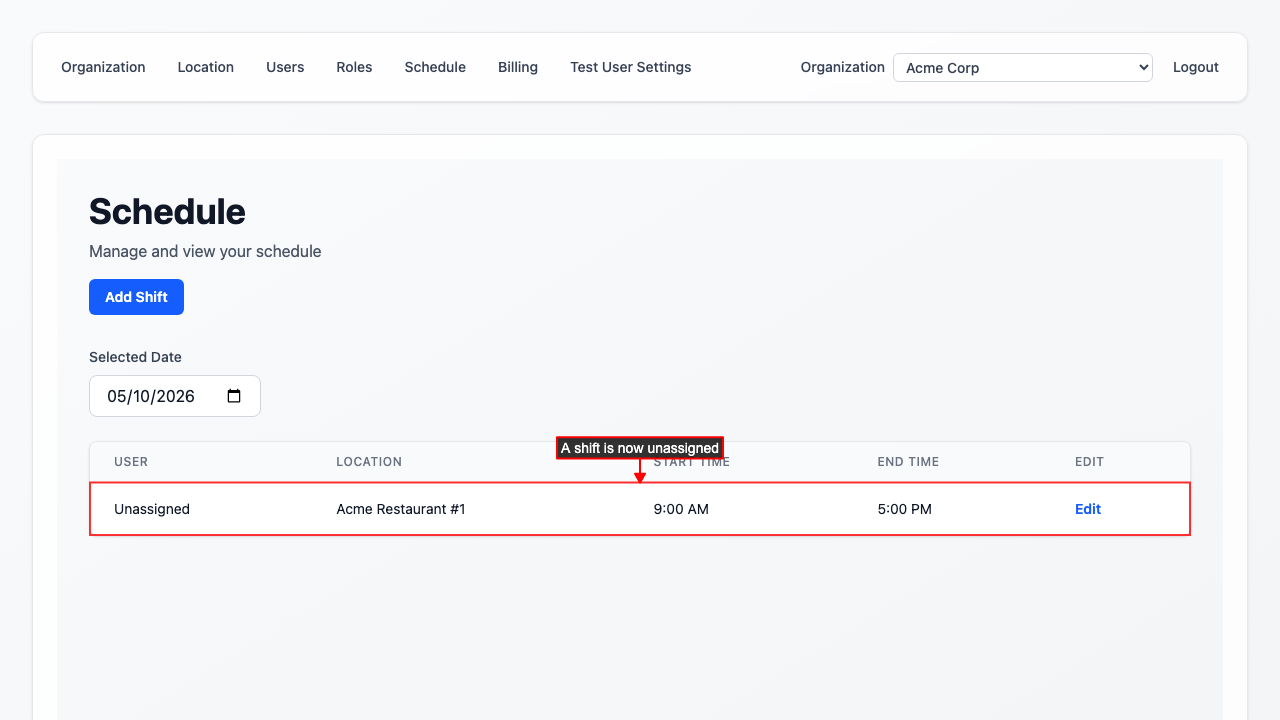
Task: Go to the Roles section
Action: [354, 67]
